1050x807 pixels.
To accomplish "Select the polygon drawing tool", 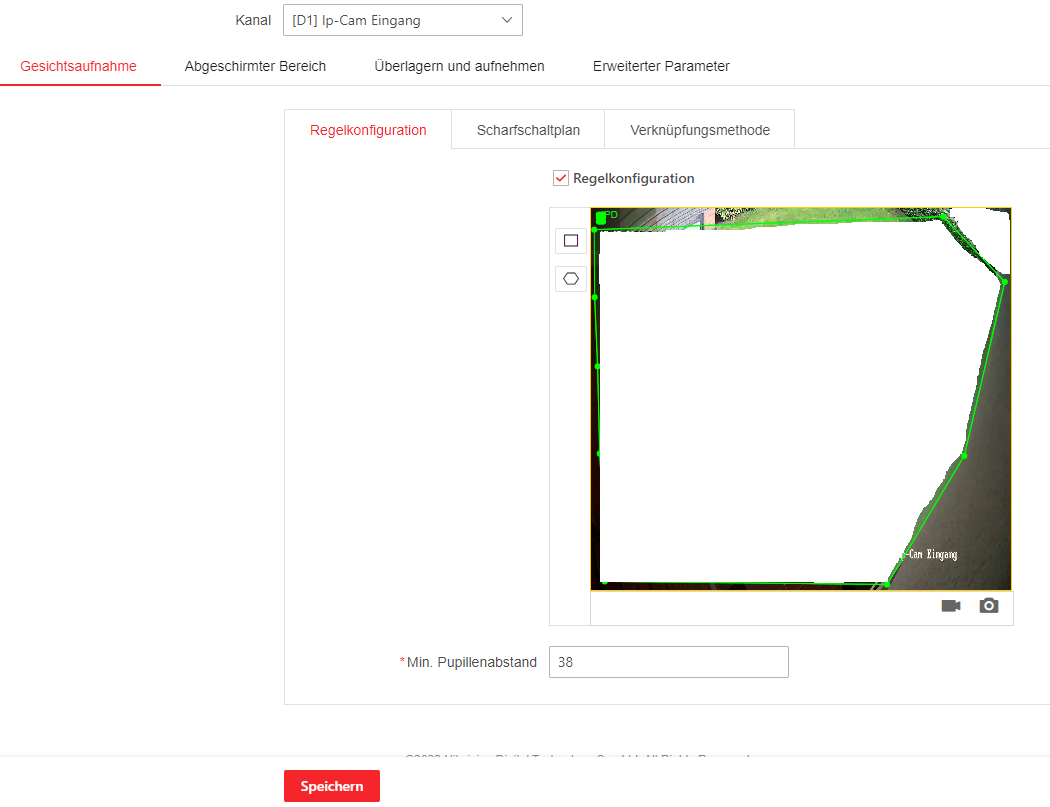I will [x=571, y=279].
